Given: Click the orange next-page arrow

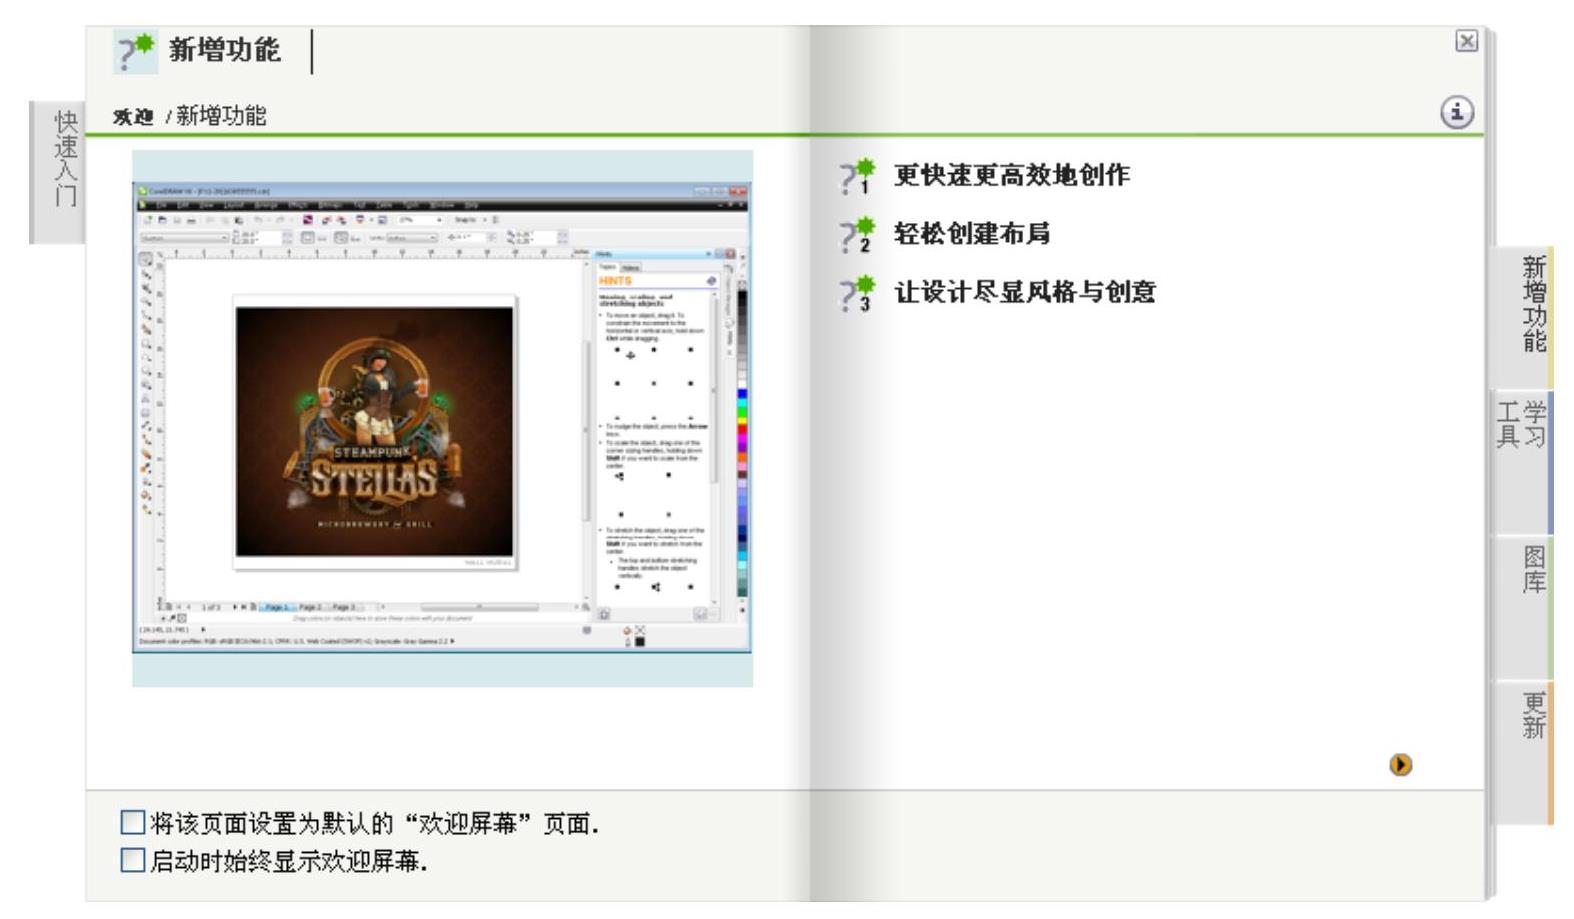Looking at the screenshot, I should (x=1400, y=765).
